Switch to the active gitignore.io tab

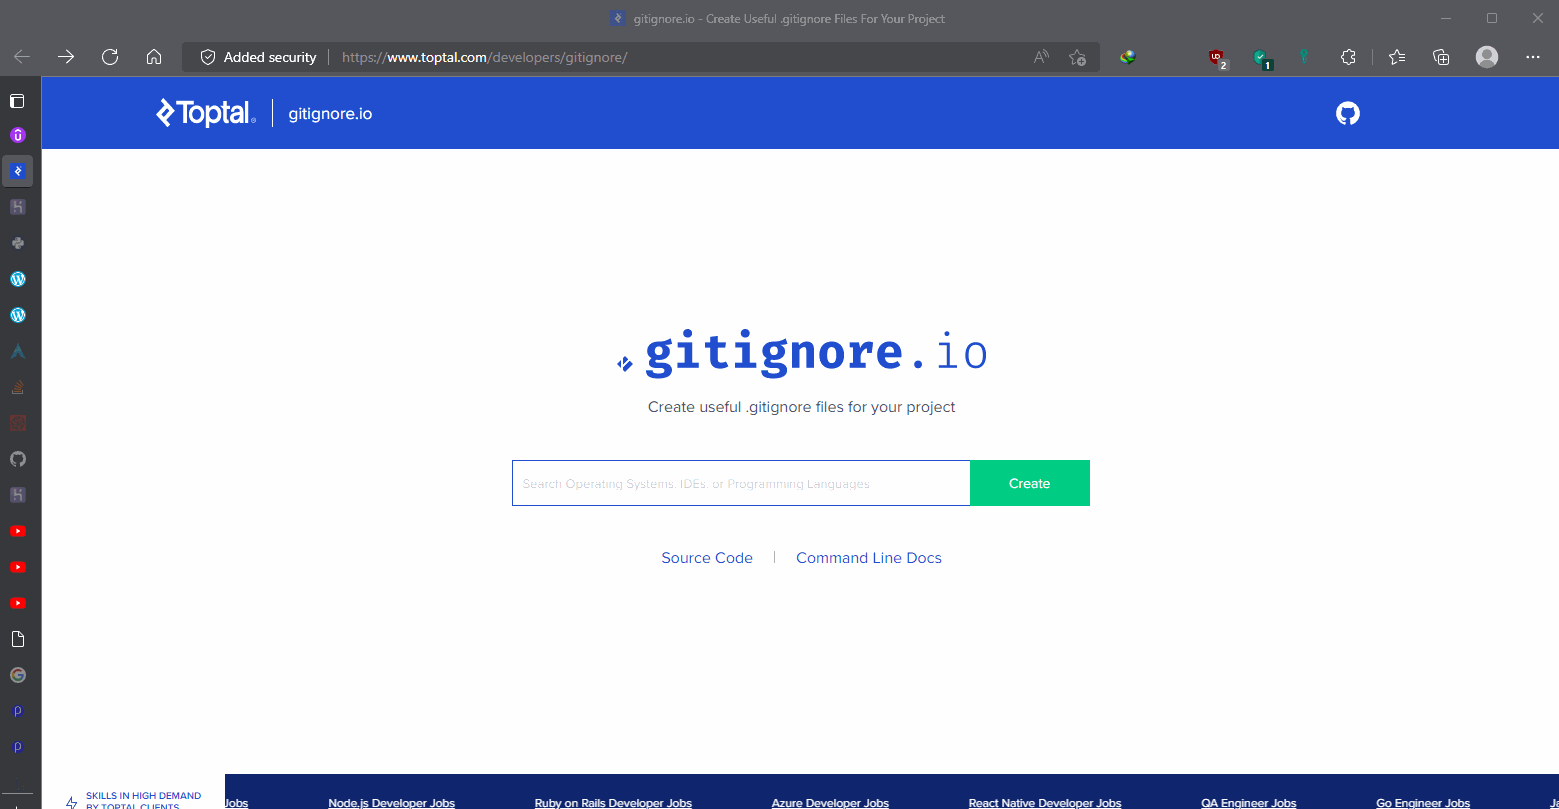tap(17, 170)
